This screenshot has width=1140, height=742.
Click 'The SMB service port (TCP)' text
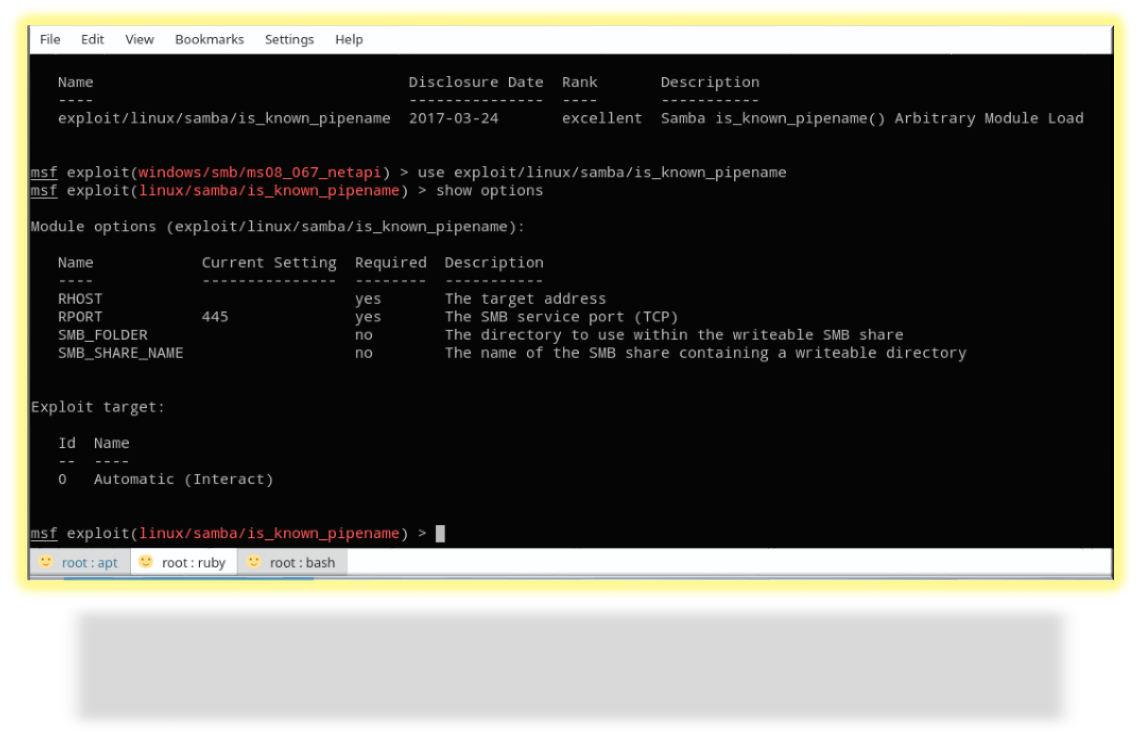click(561, 317)
